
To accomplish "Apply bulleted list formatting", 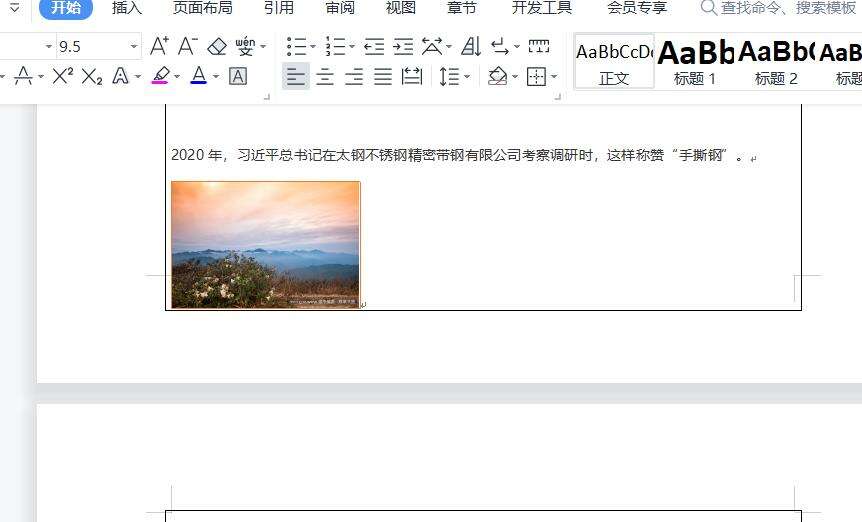I will click(x=297, y=47).
